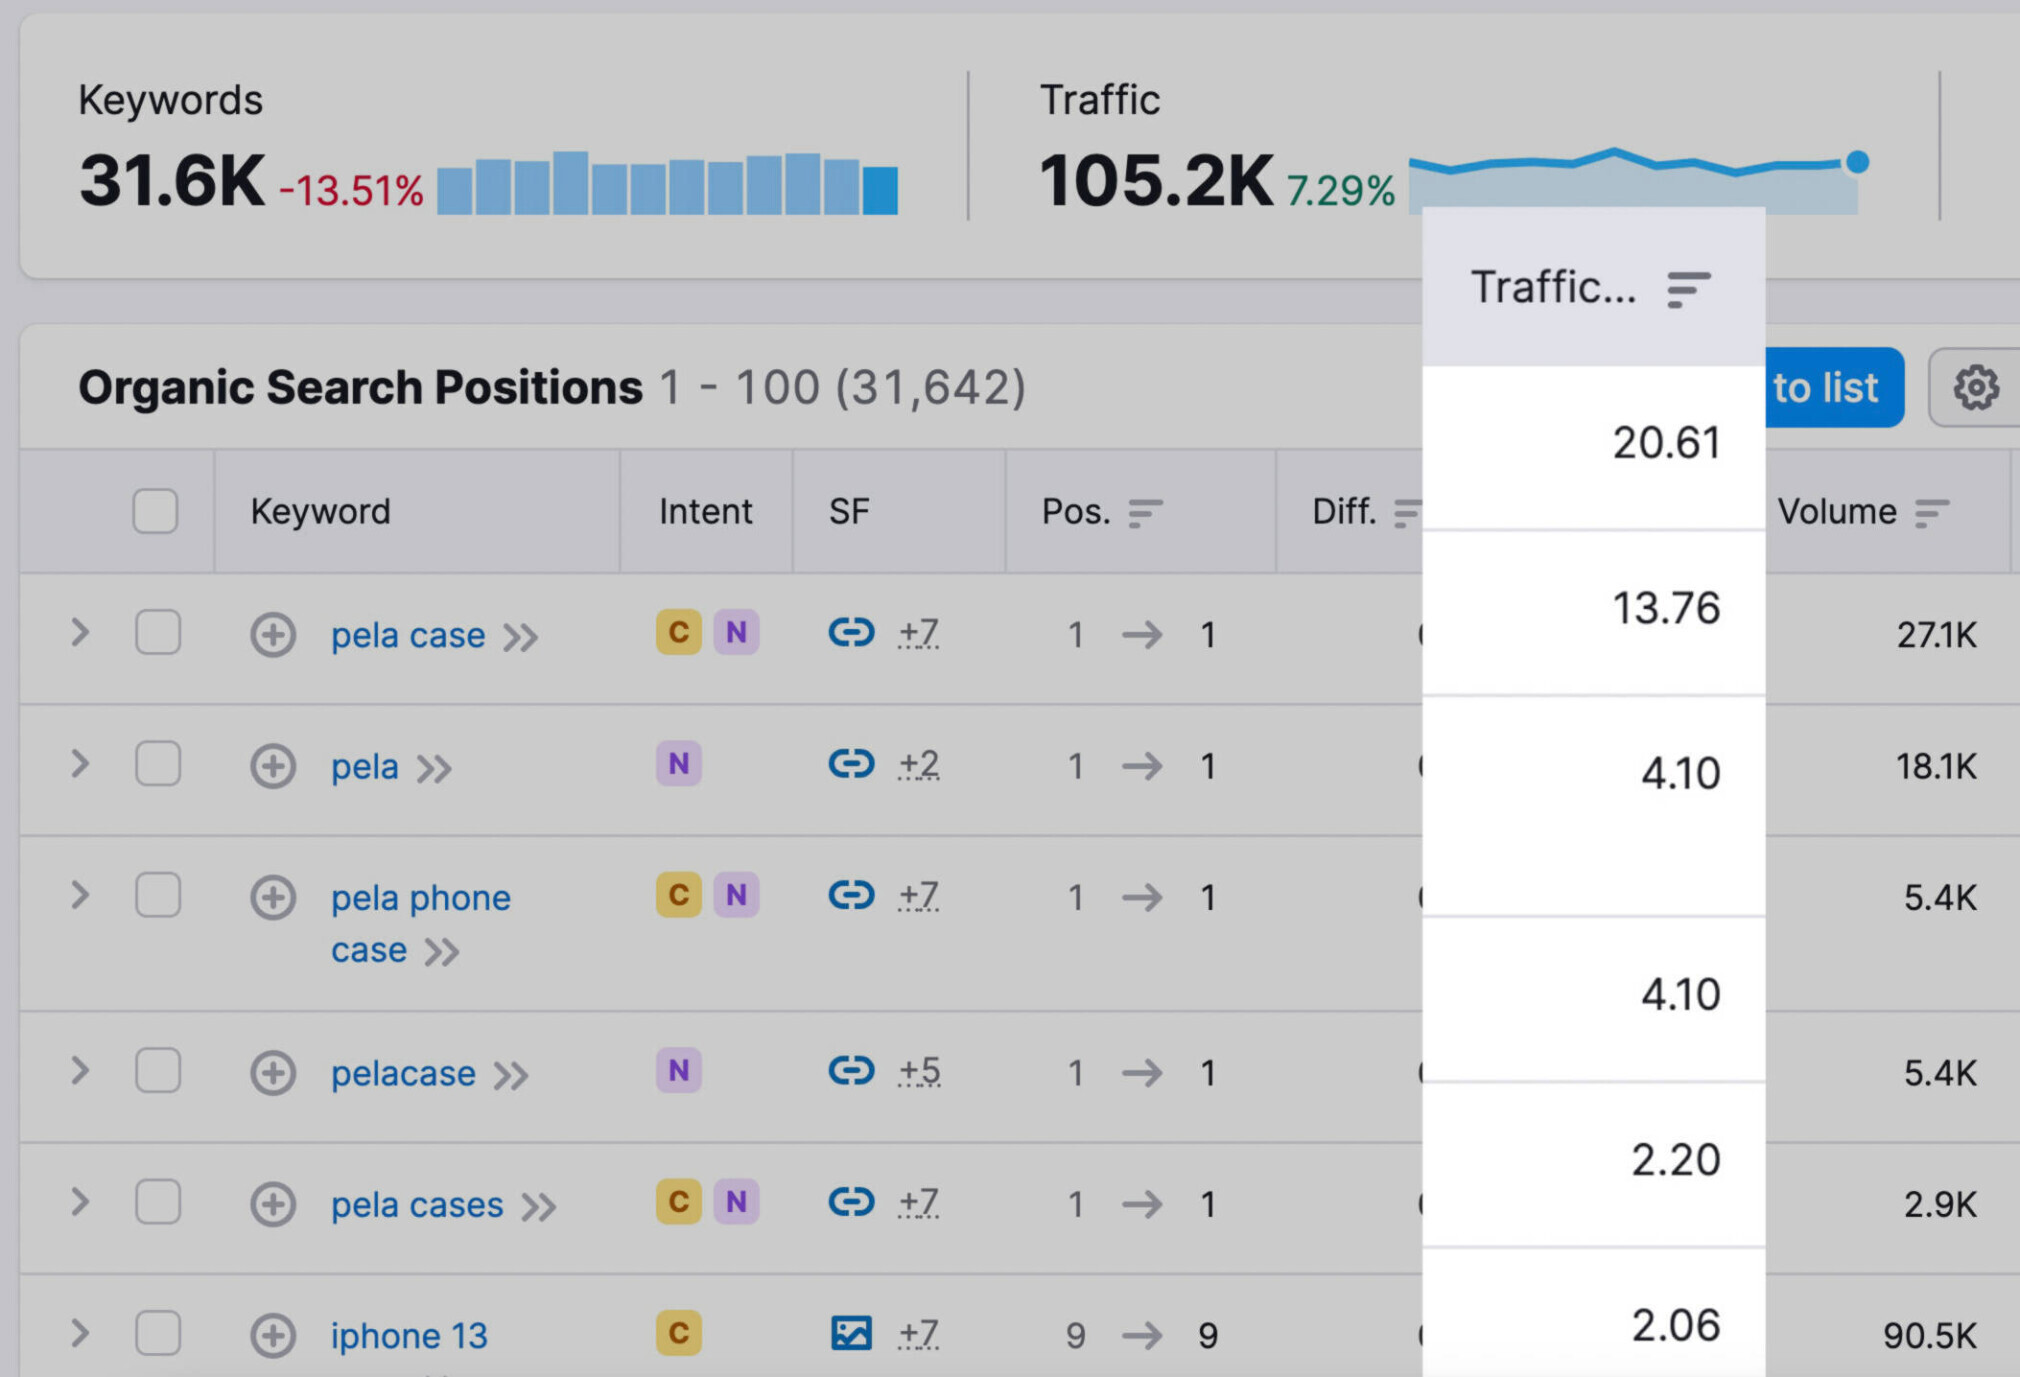Image resolution: width=2020 pixels, height=1377 pixels.
Task: Show more SERP features '+2' for 'pela'
Action: click(x=918, y=765)
